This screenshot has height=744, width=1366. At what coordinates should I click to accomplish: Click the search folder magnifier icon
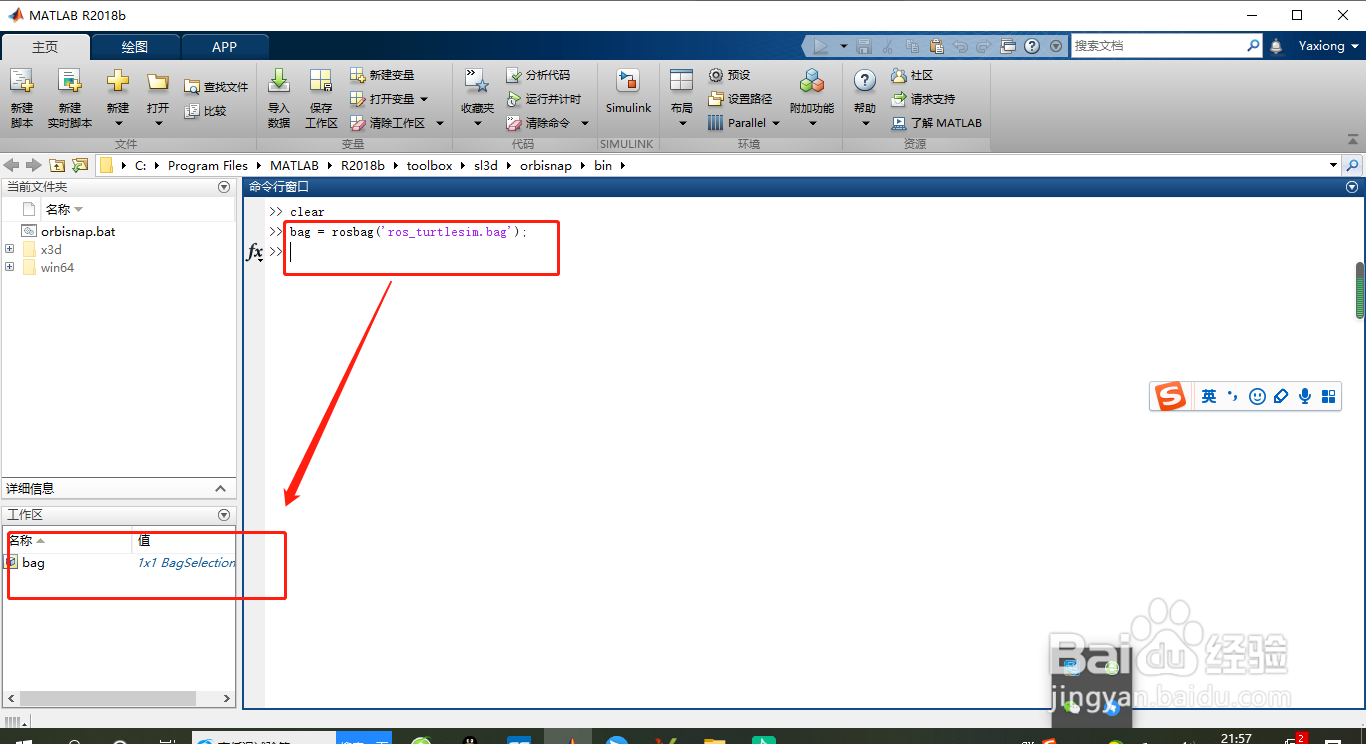1353,165
